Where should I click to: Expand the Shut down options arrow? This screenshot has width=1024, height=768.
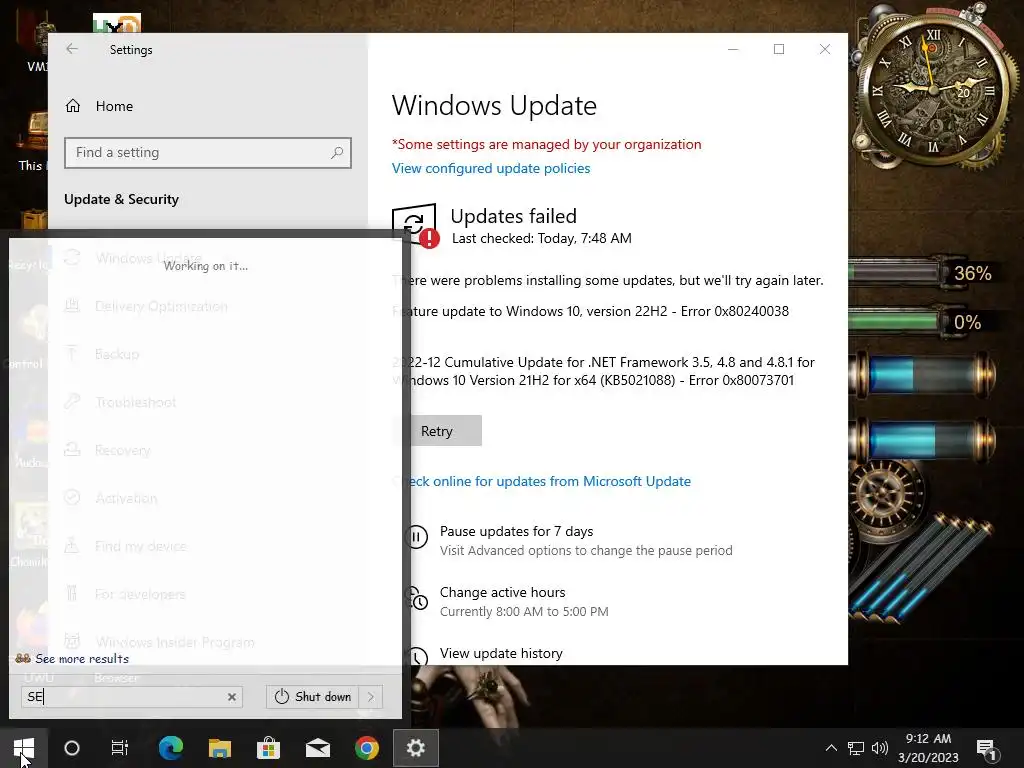[x=371, y=697]
